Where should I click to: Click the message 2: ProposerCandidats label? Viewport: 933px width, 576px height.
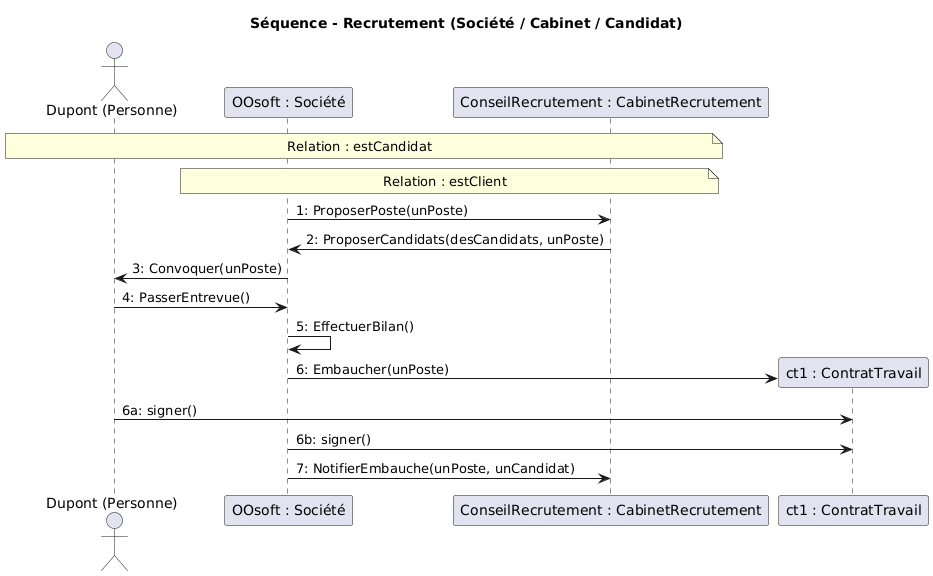(454, 240)
